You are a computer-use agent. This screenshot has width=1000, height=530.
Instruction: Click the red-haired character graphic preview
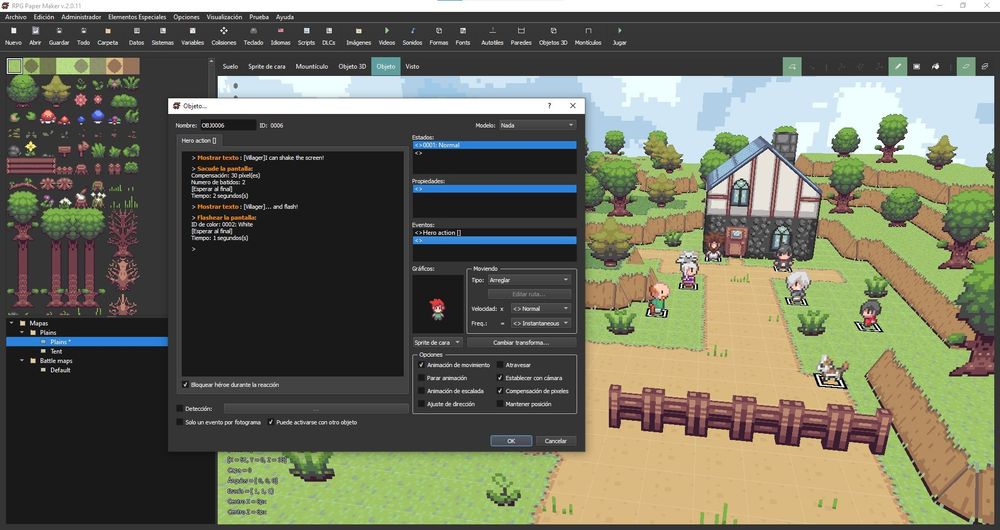pos(438,304)
